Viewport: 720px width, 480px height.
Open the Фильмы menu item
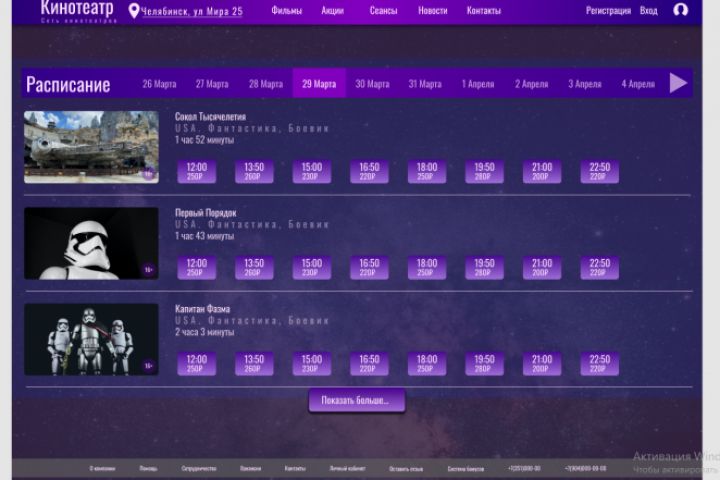[287, 10]
